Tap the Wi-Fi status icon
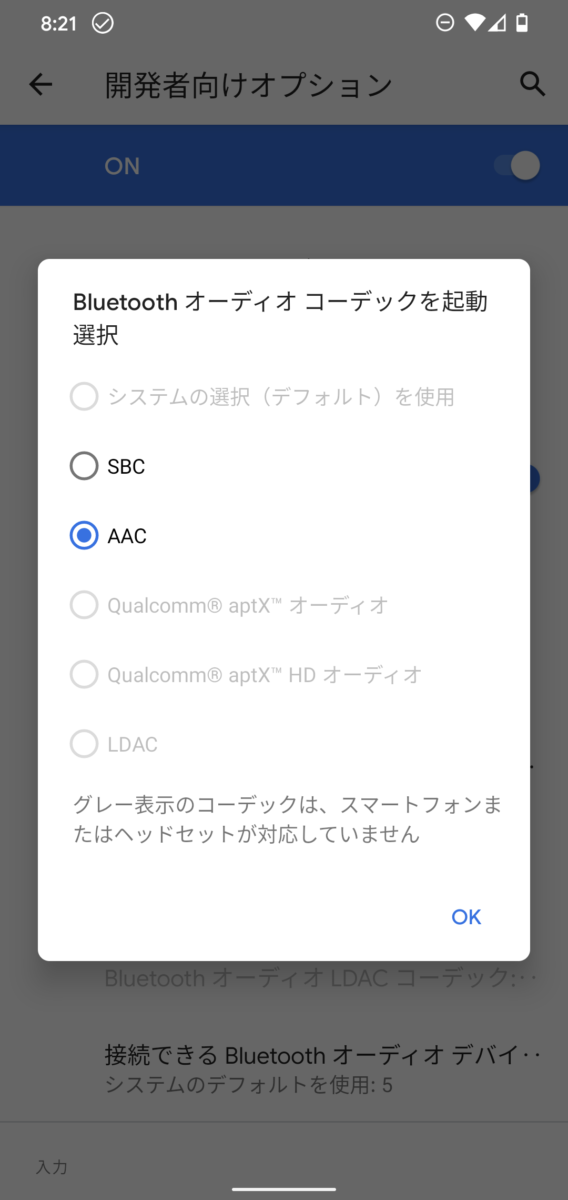This screenshot has width=568, height=1200. [475, 23]
